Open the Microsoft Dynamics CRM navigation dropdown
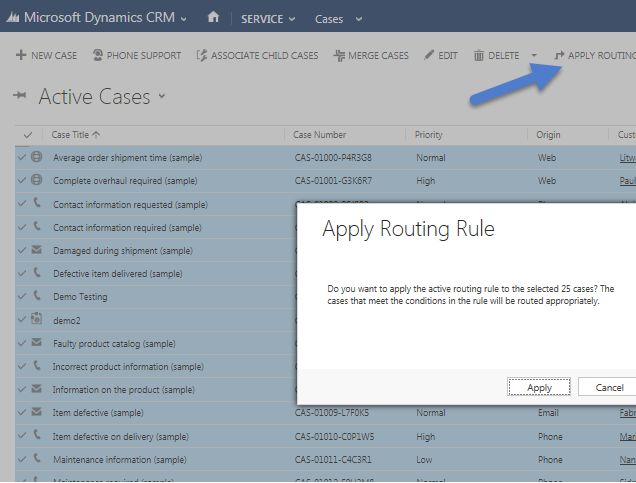 point(184,19)
